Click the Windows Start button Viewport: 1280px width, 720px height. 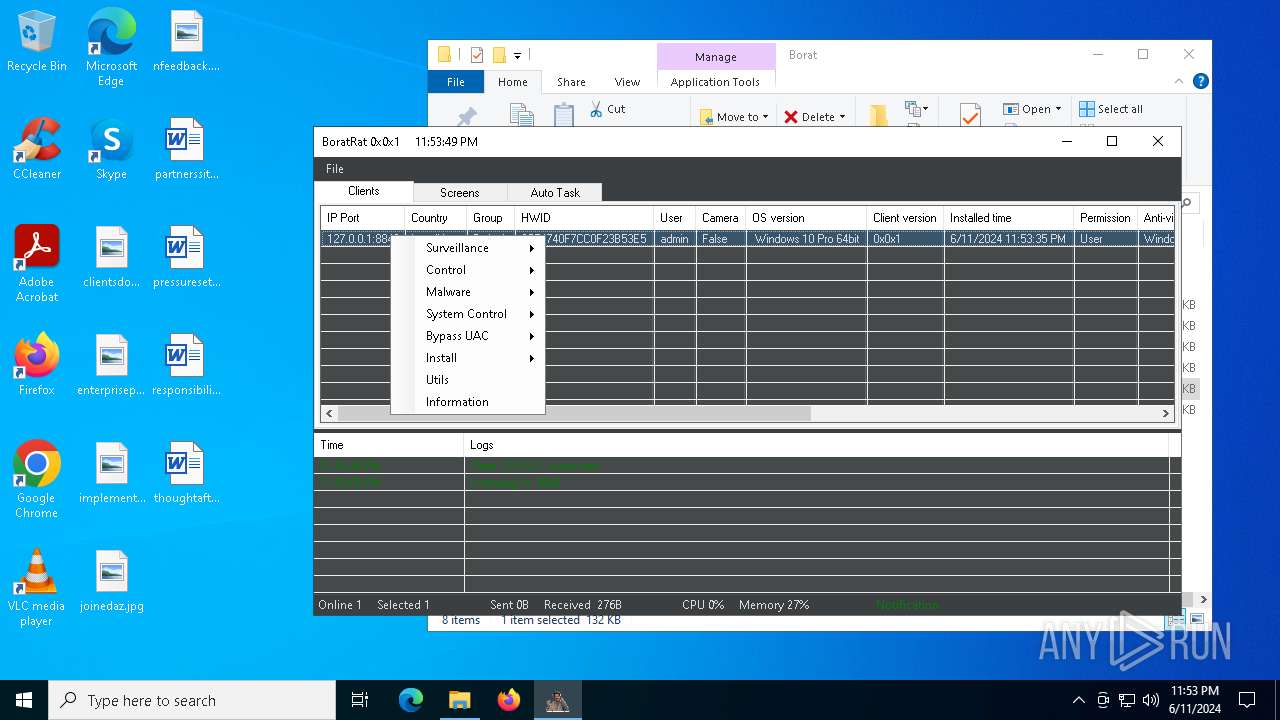coord(24,700)
